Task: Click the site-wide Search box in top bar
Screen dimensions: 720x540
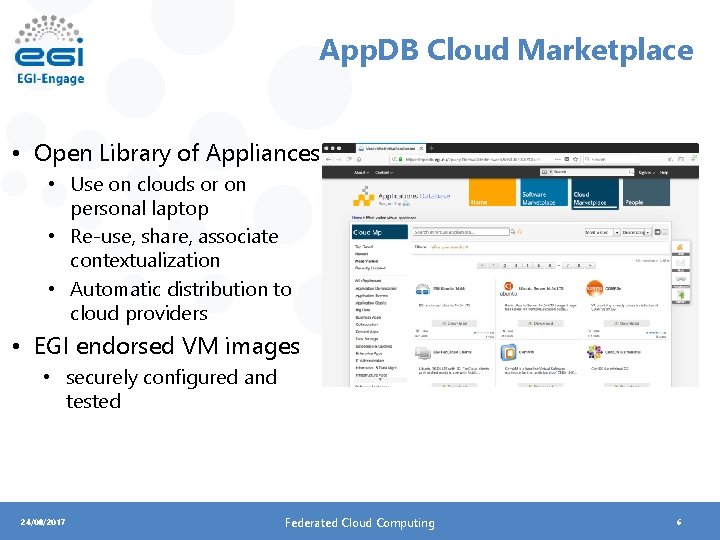Action: [x=587, y=172]
